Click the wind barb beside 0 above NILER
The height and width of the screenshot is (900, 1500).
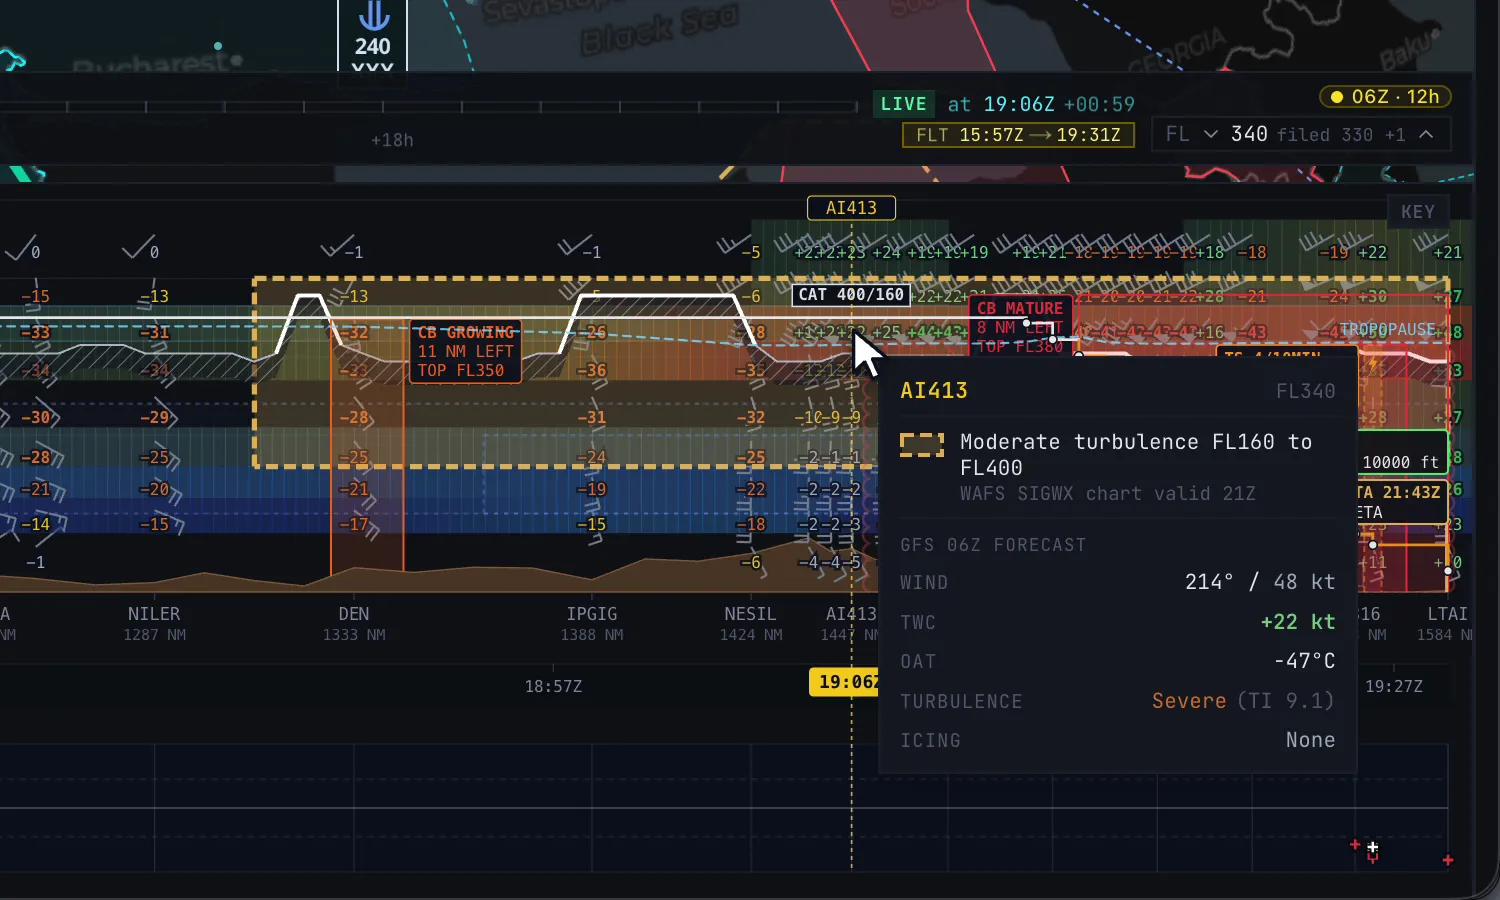click(139, 246)
